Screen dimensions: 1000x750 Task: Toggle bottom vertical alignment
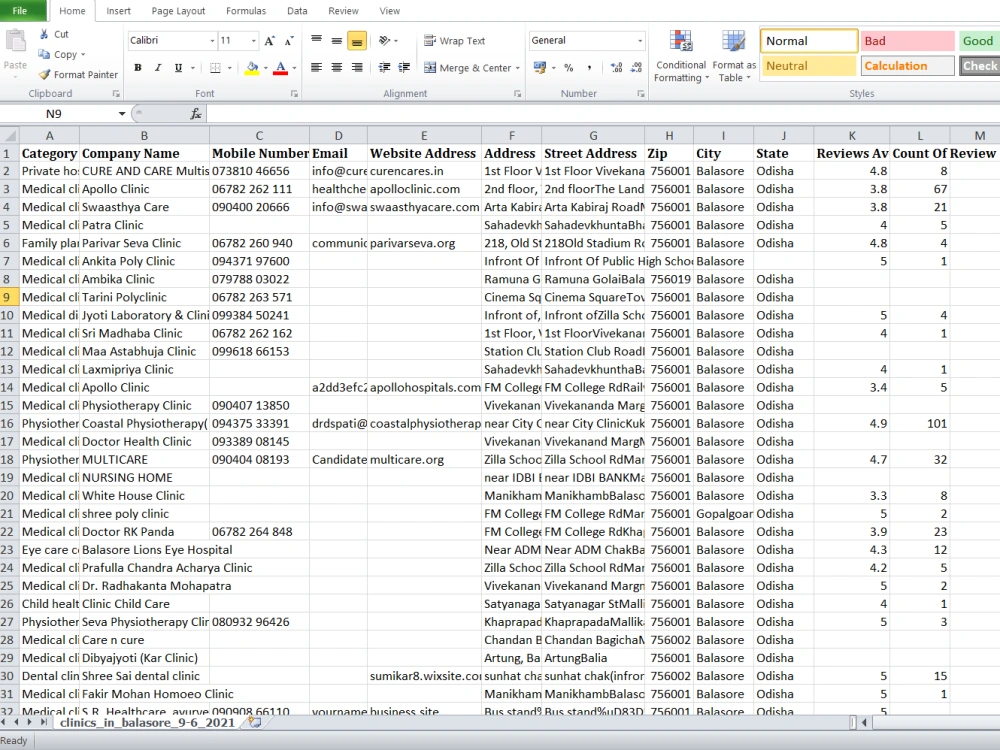(357, 41)
